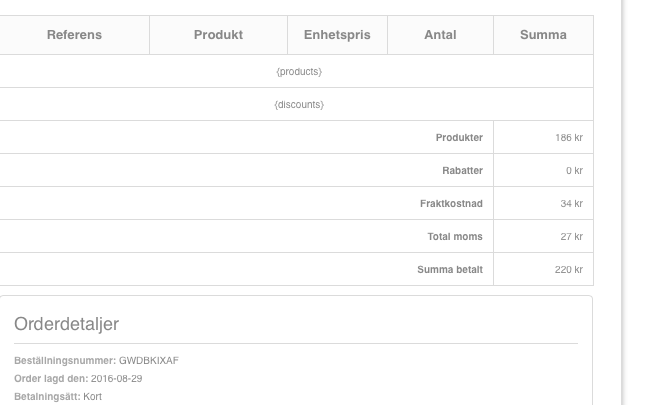Click the Total moms row label
This screenshot has height=405, width=653.
coord(455,237)
